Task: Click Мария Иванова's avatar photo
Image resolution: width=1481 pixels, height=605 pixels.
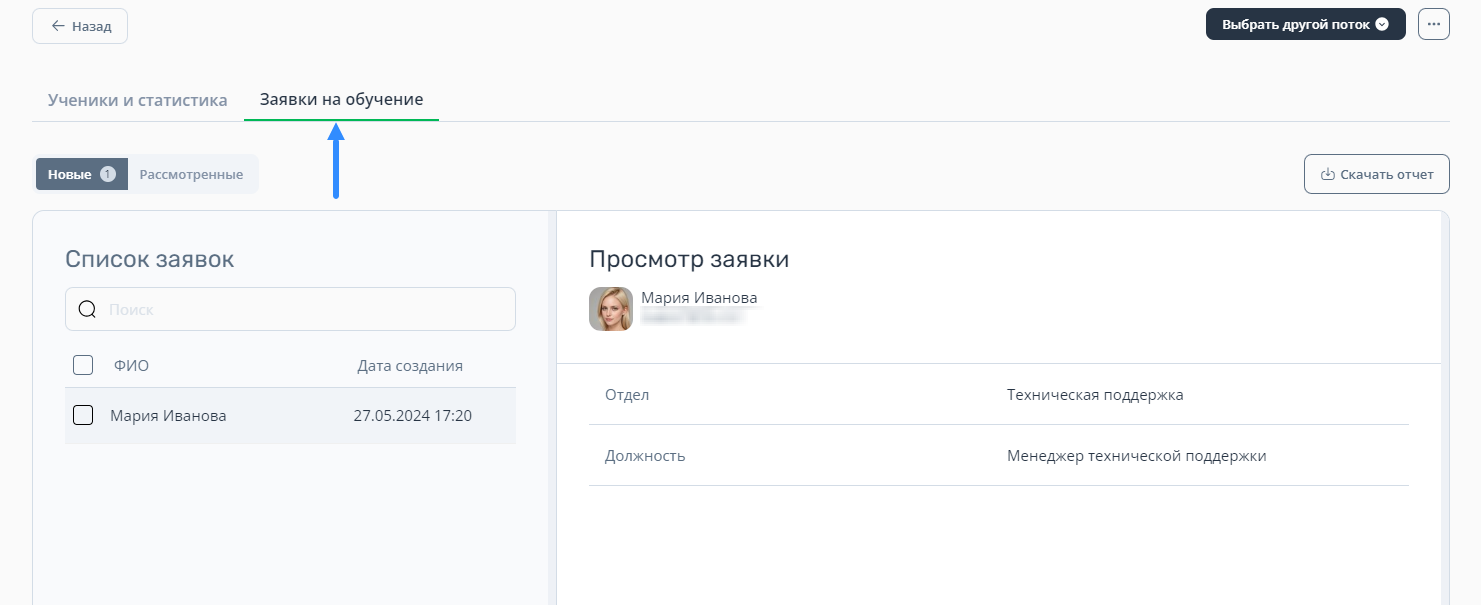Action: tap(611, 309)
